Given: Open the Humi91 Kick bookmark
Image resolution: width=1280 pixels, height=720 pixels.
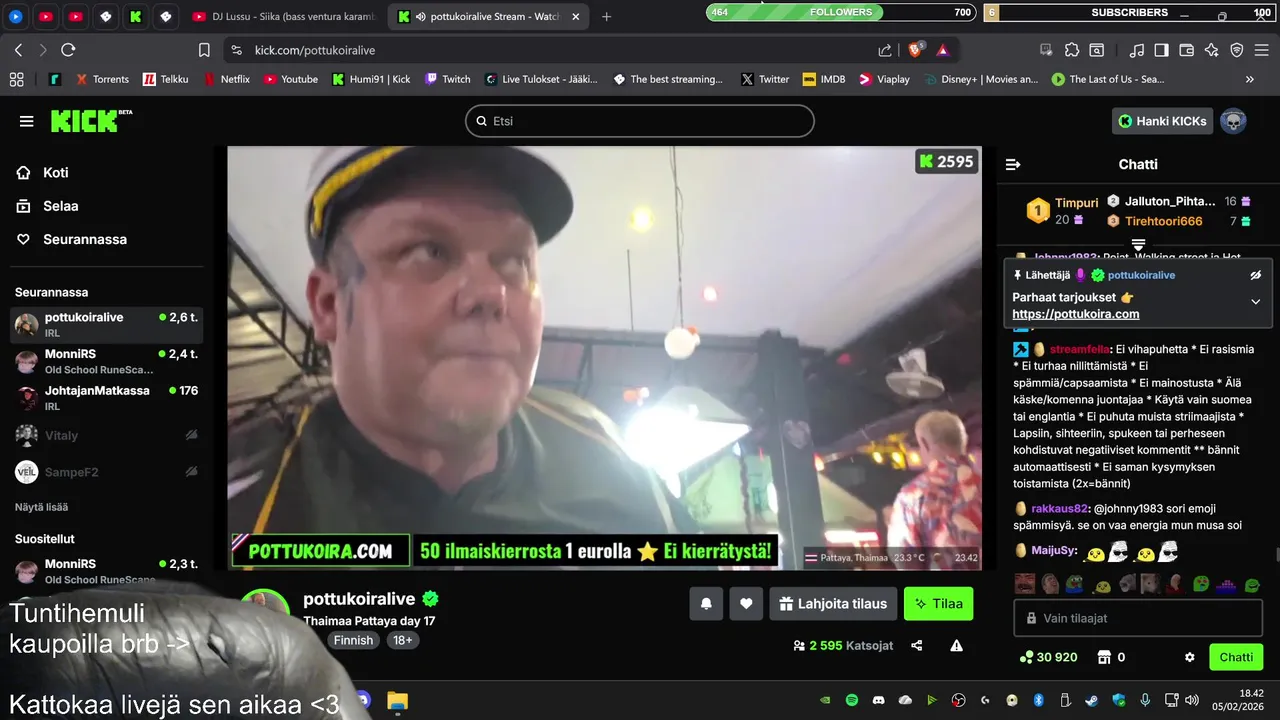Looking at the screenshot, I should (x=371, y=79).
